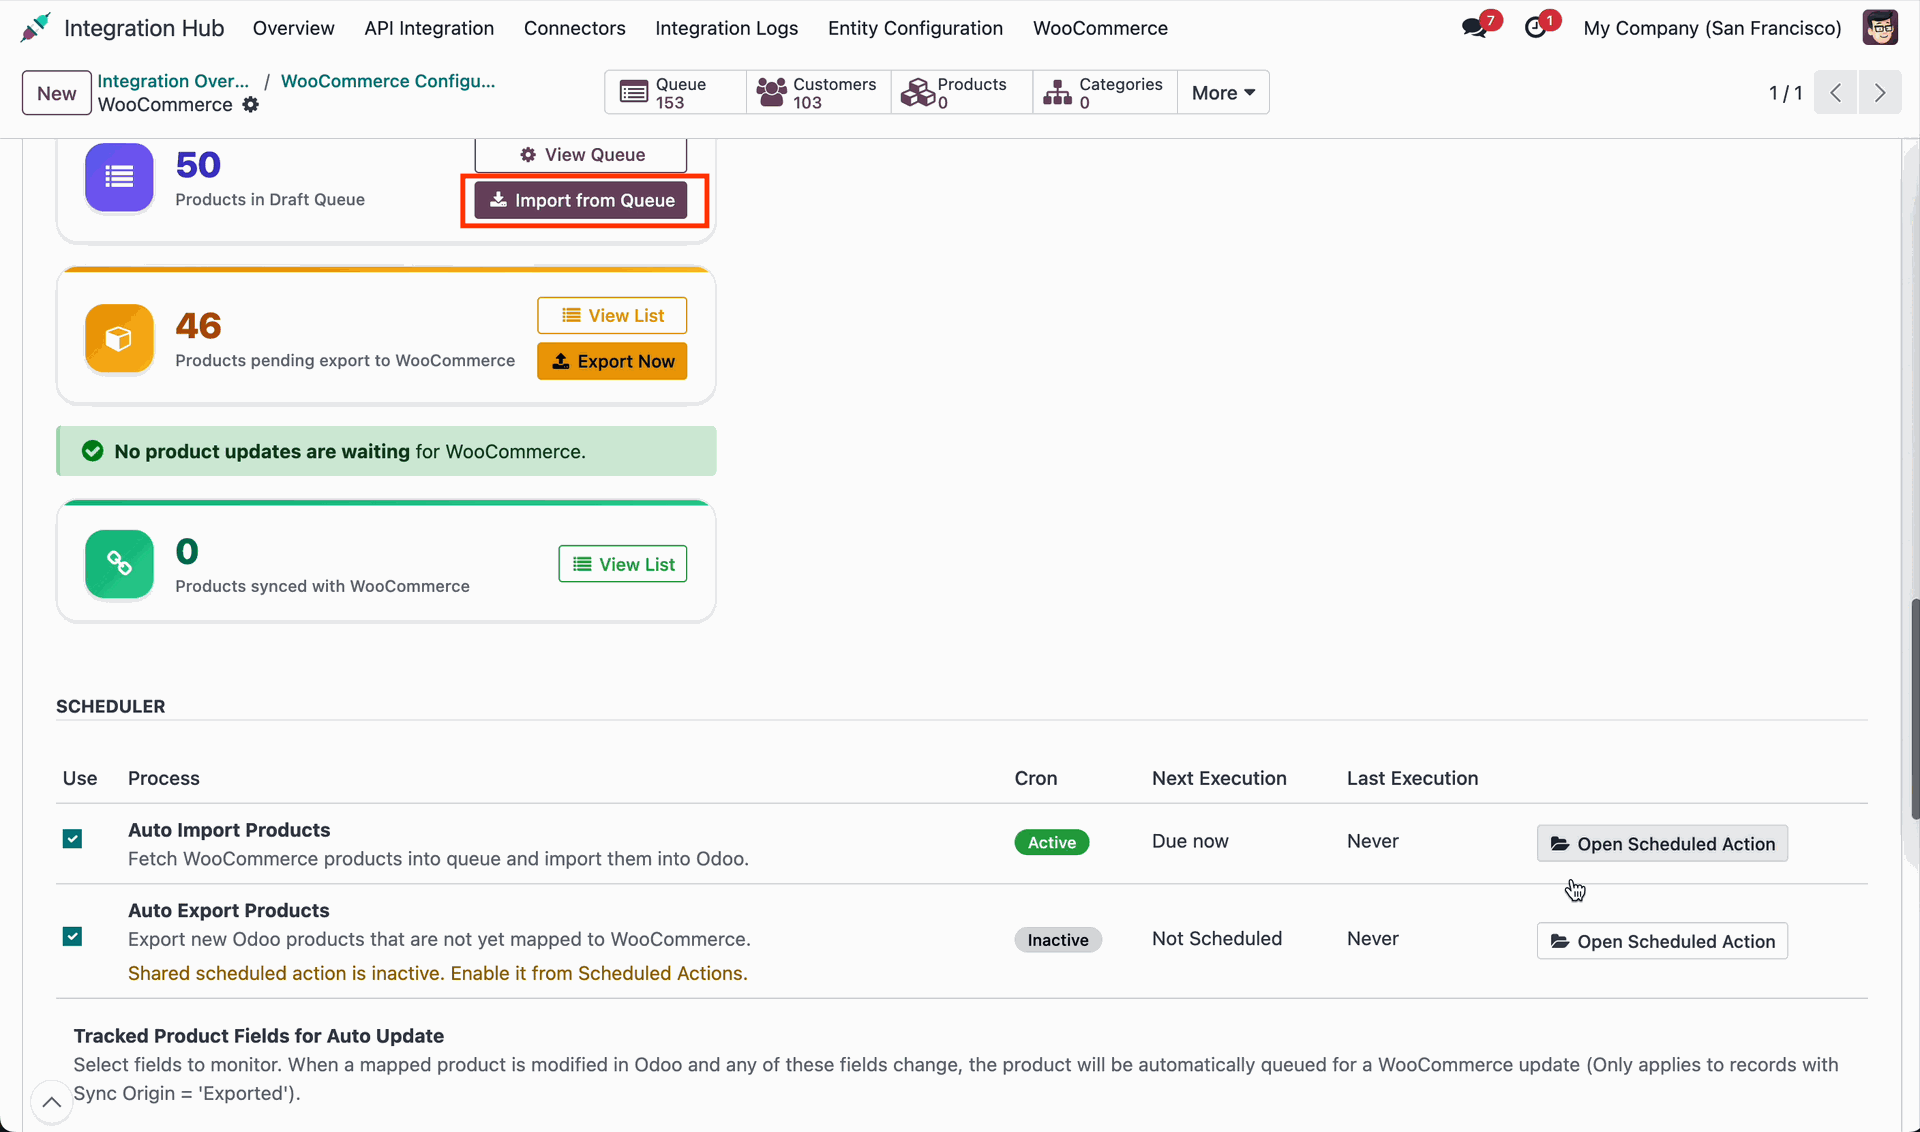Click the green link icon for synced products
The width and height of the screenshot is (1920, 1132).
pos(119,564)
